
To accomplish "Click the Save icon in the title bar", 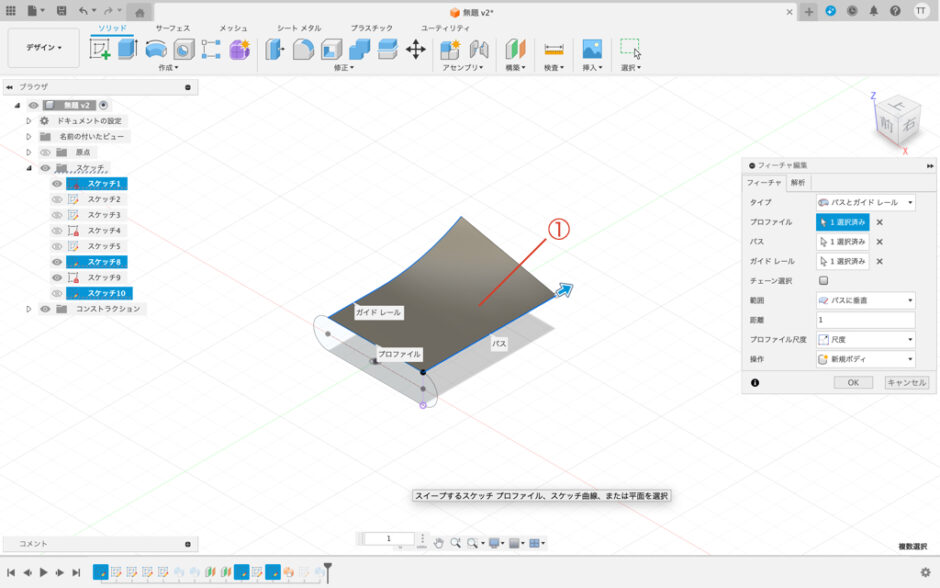I will pyautogui.click(x=62, y=11).
